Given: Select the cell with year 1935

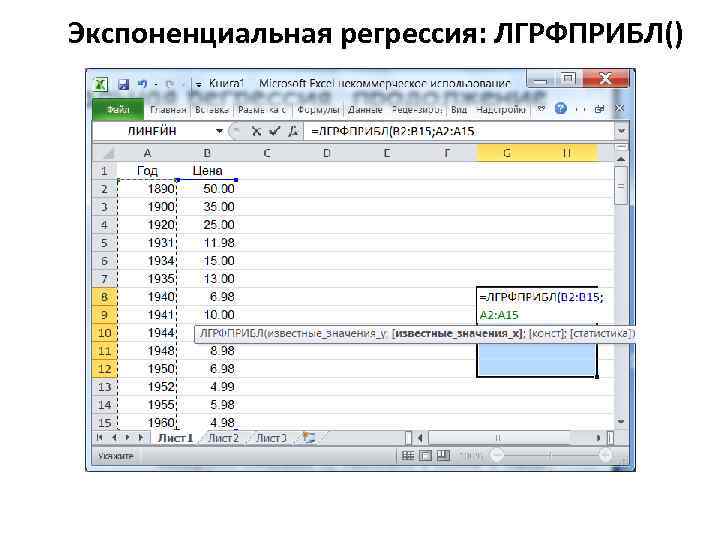Looking at the screenshot, I should coord(147,278).
